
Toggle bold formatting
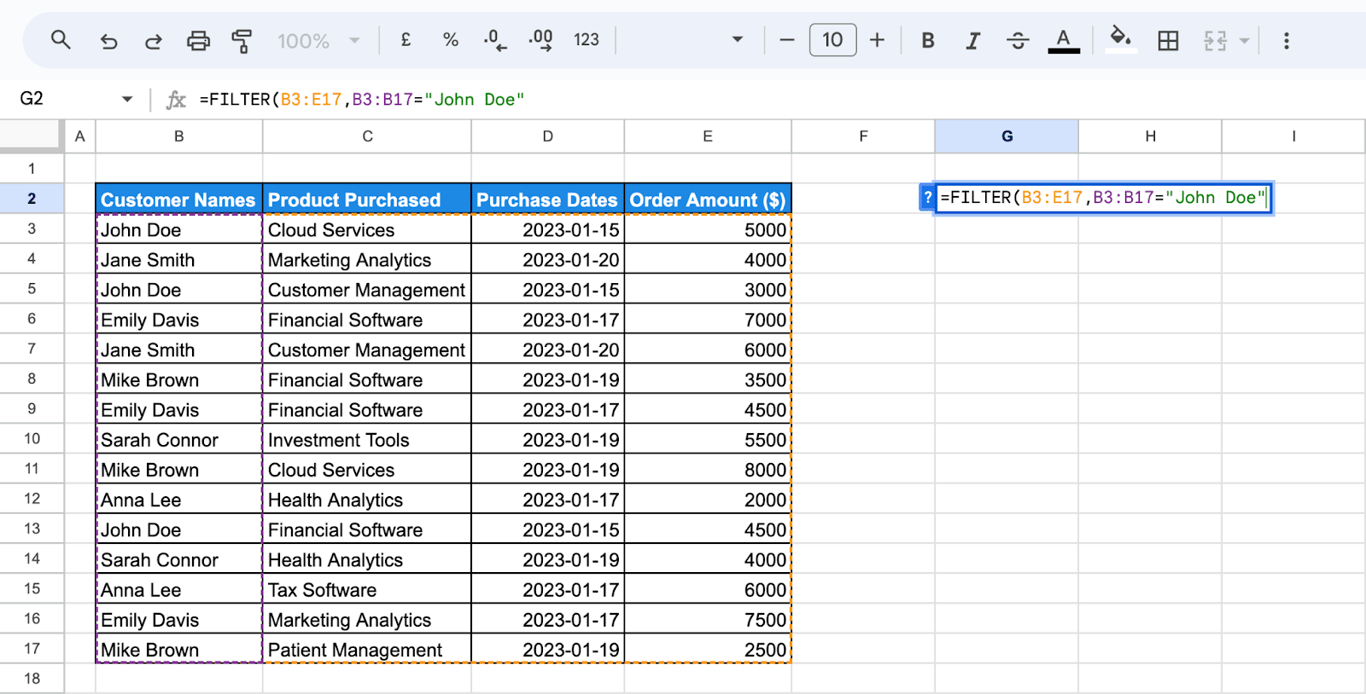(x=928, y=41)
